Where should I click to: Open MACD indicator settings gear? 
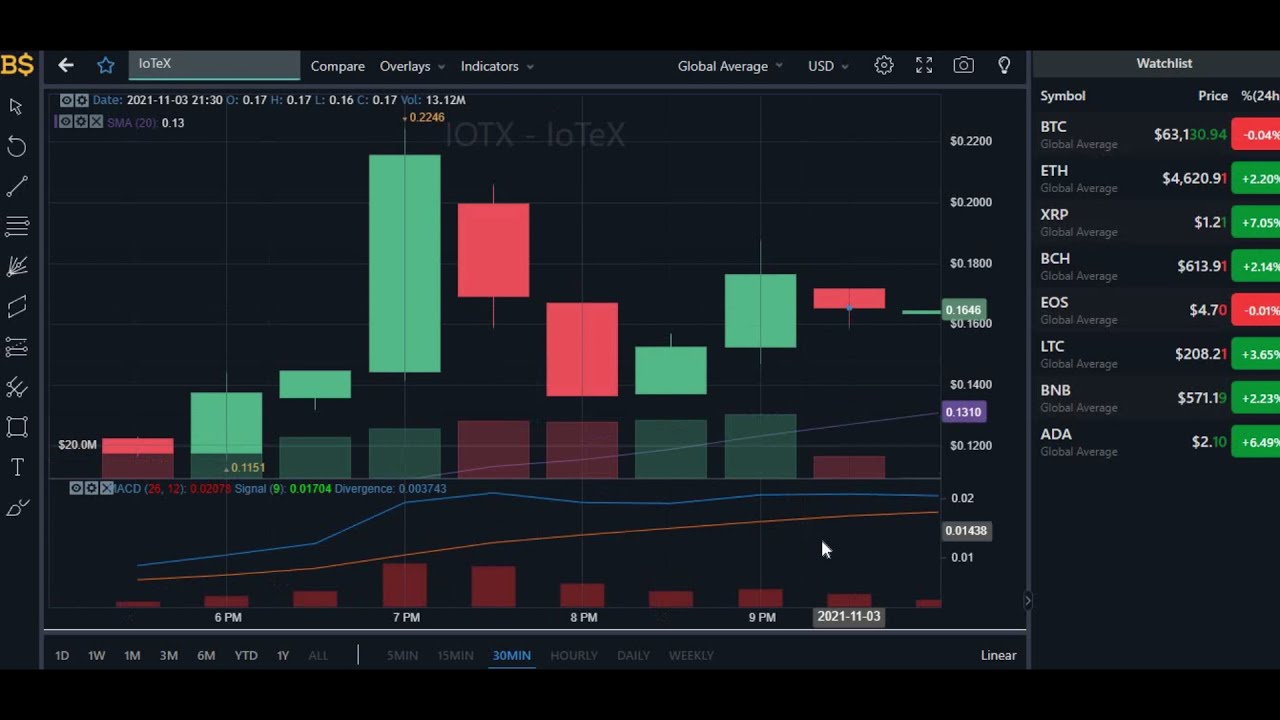pos(91,488)
